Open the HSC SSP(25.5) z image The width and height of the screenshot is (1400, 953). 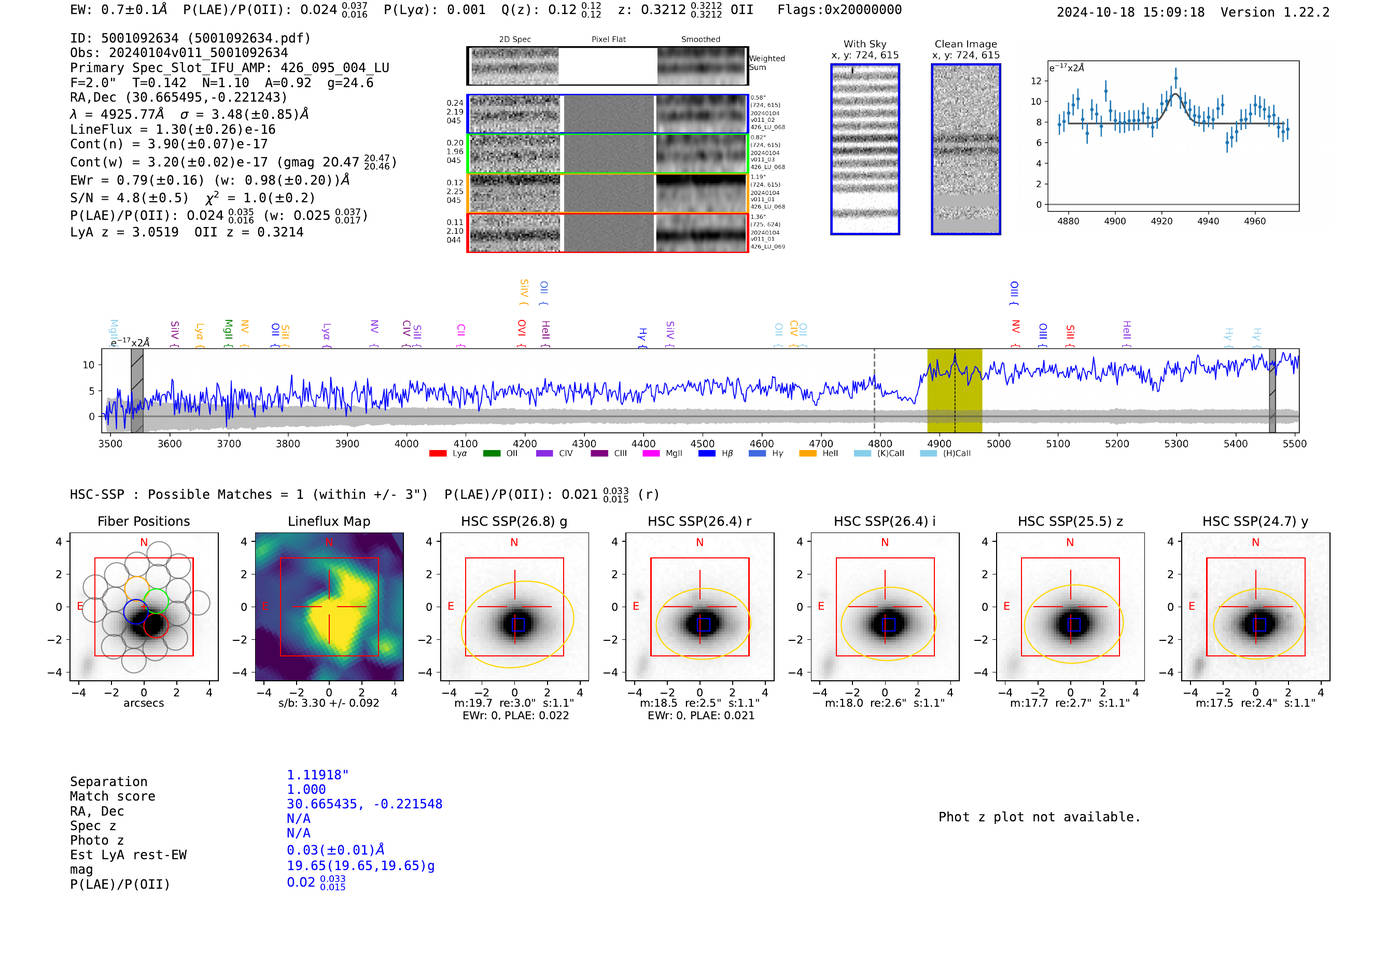pos(1070,607)
